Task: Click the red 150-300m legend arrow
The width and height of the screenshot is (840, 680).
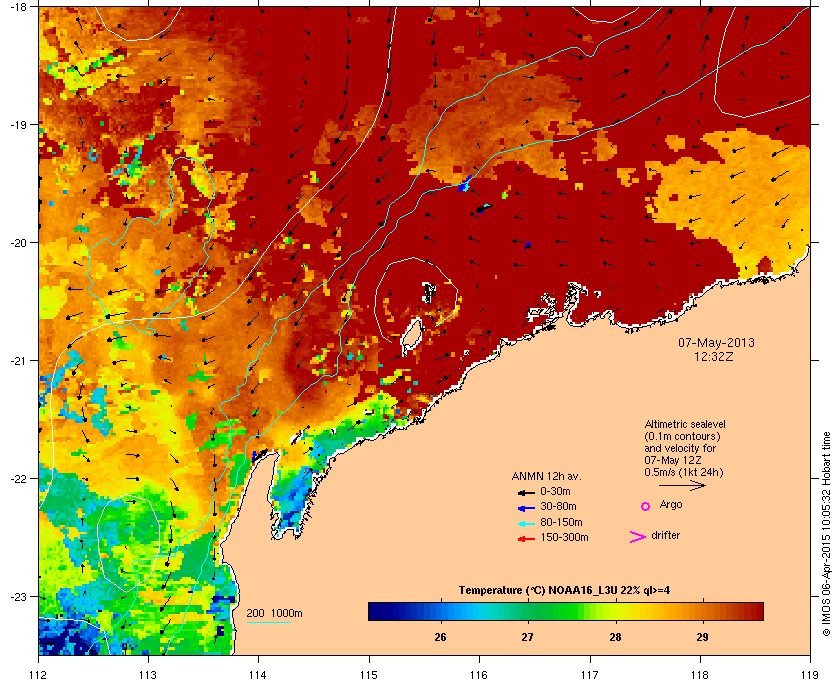Action: pos(526,539)
